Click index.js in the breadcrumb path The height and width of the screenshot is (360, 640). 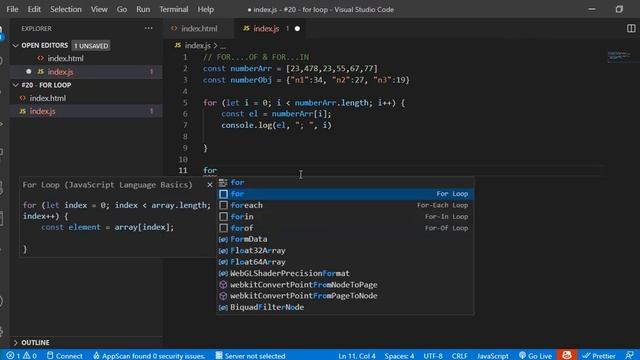(x=198, y=46)
